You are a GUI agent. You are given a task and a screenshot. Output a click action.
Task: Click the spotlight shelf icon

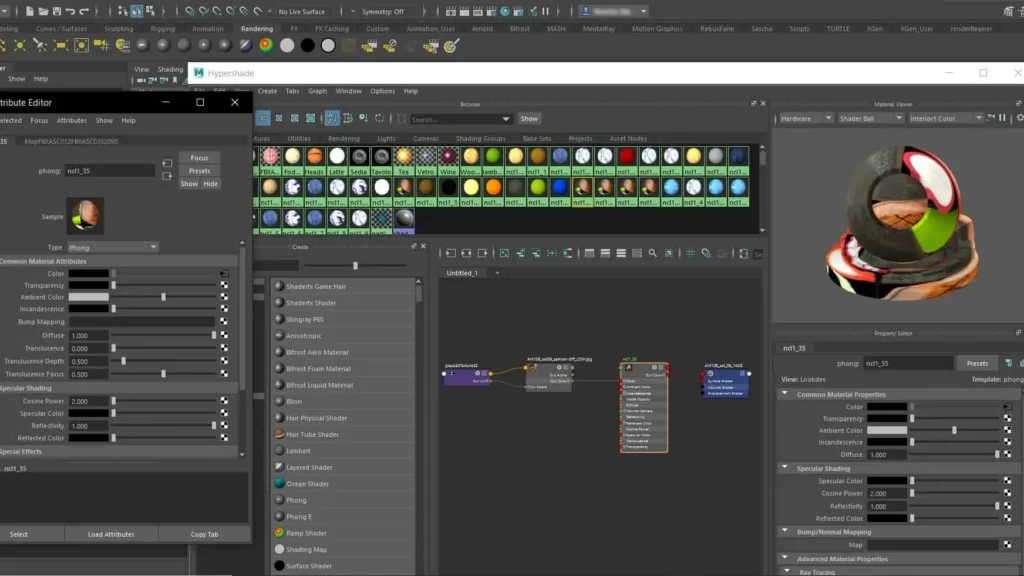point(40,45)
